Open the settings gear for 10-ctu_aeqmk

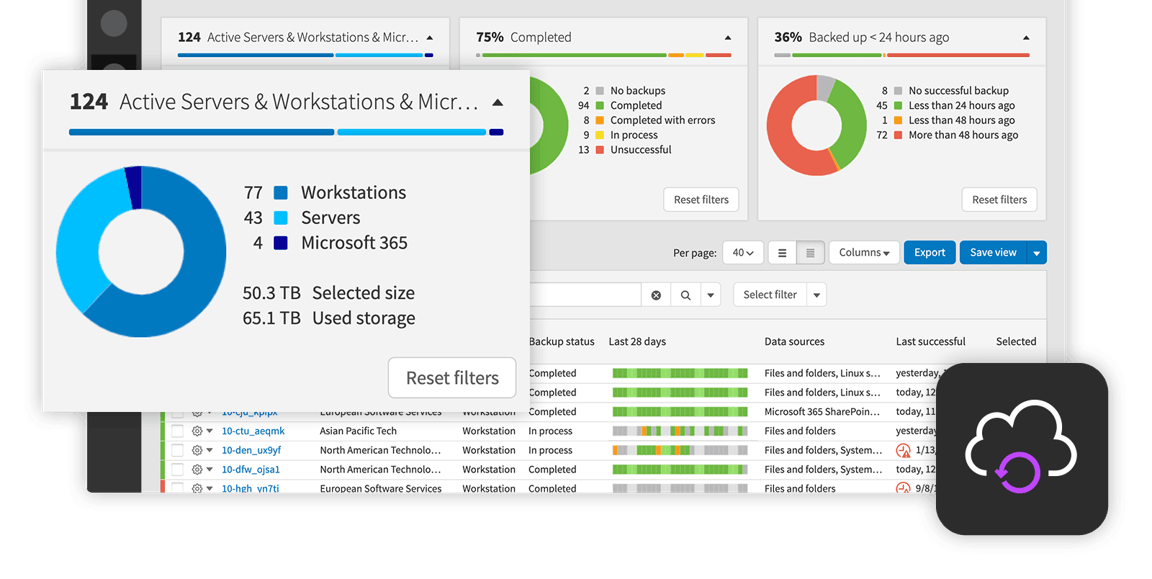coord(196,431)
